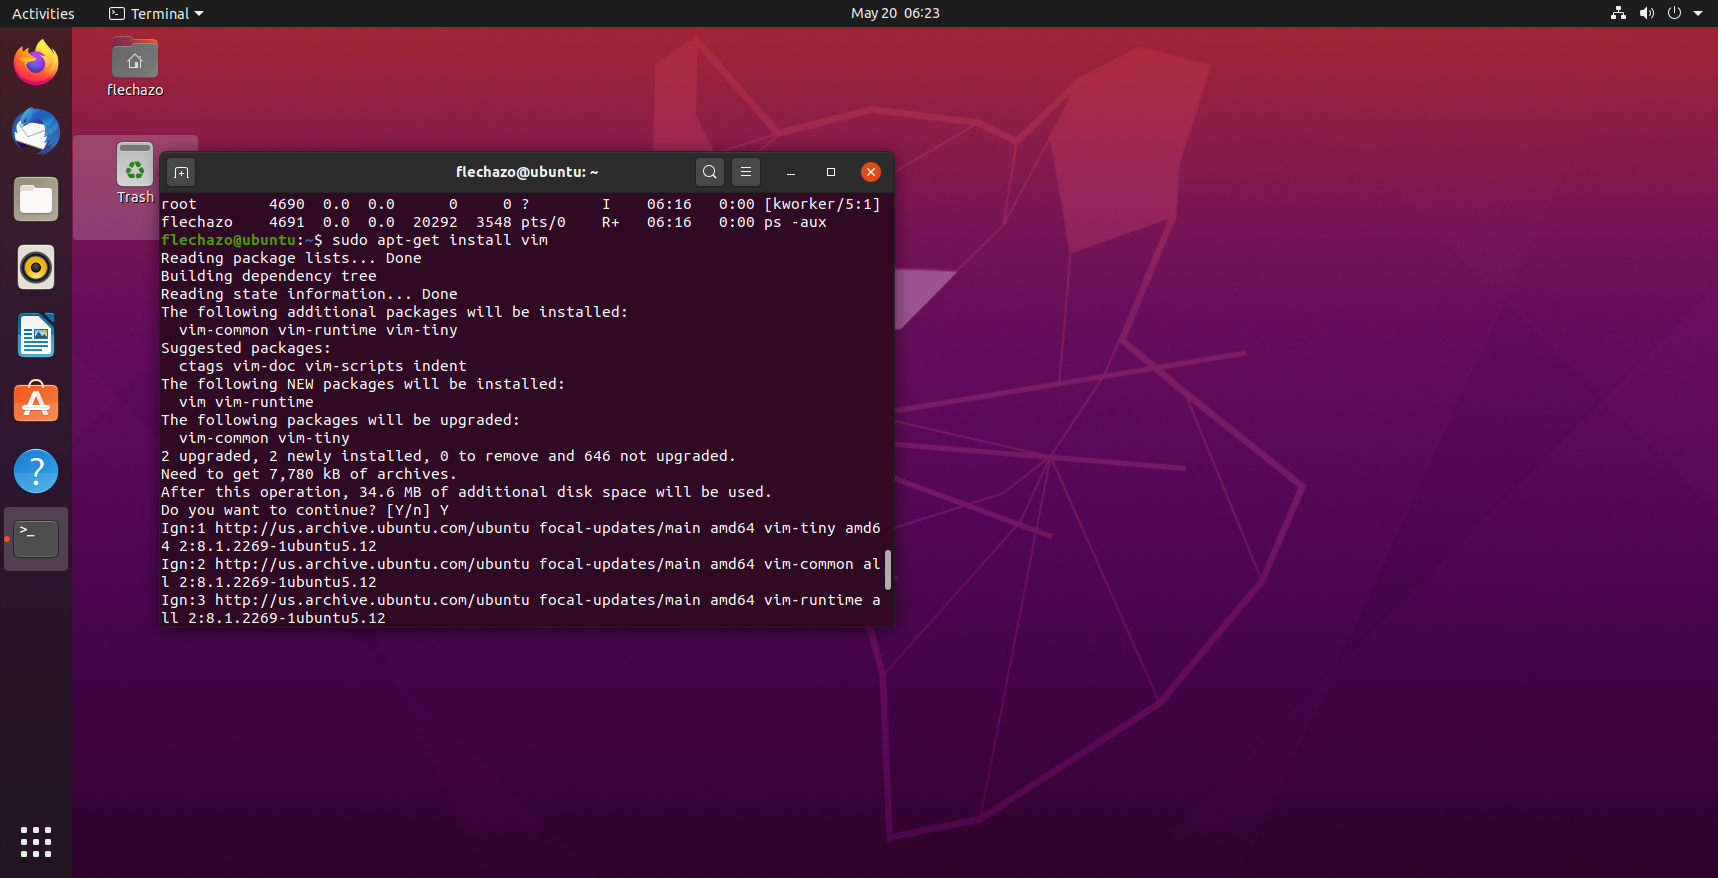Open the terminal search icon
1718x878 pixels.
tap(709, 172)
